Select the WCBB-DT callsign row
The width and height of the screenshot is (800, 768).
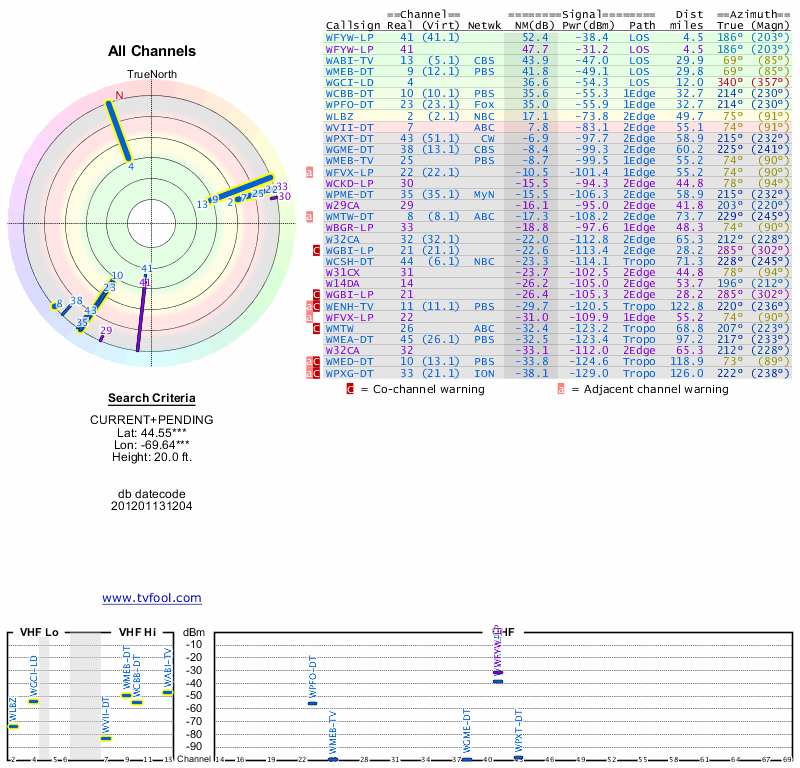349,93
